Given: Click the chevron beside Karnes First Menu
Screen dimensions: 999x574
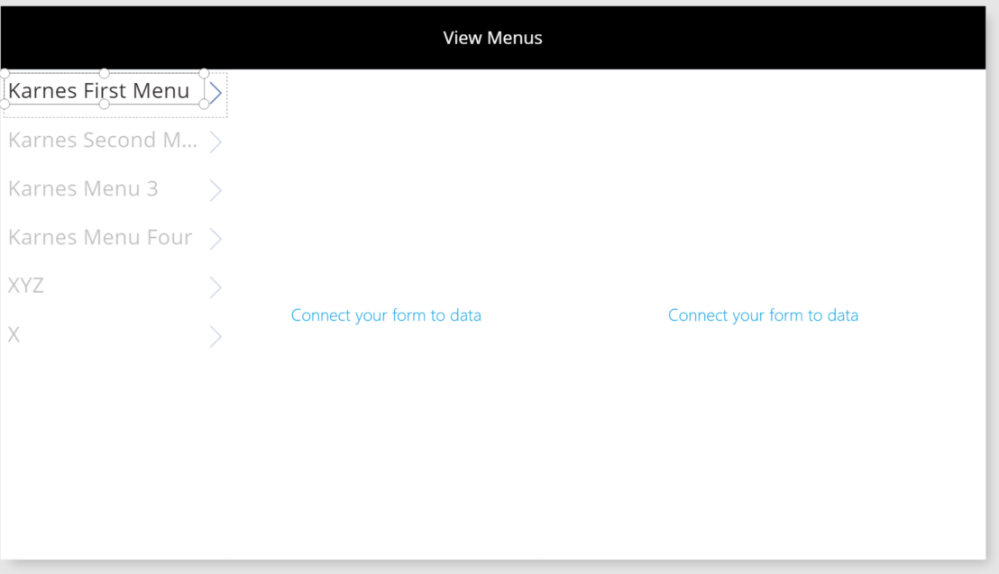Looking at the screenshot, I should [215, 94].
